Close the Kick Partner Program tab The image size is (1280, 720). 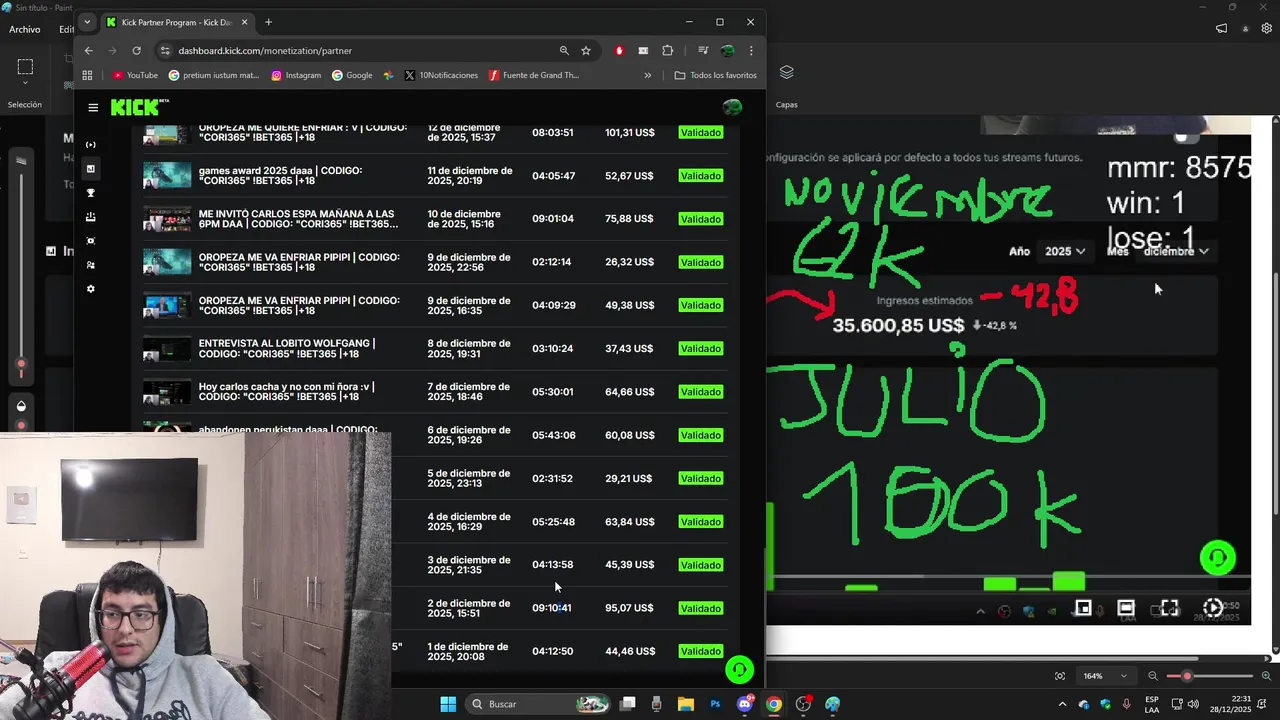click(x=243, y=22)
